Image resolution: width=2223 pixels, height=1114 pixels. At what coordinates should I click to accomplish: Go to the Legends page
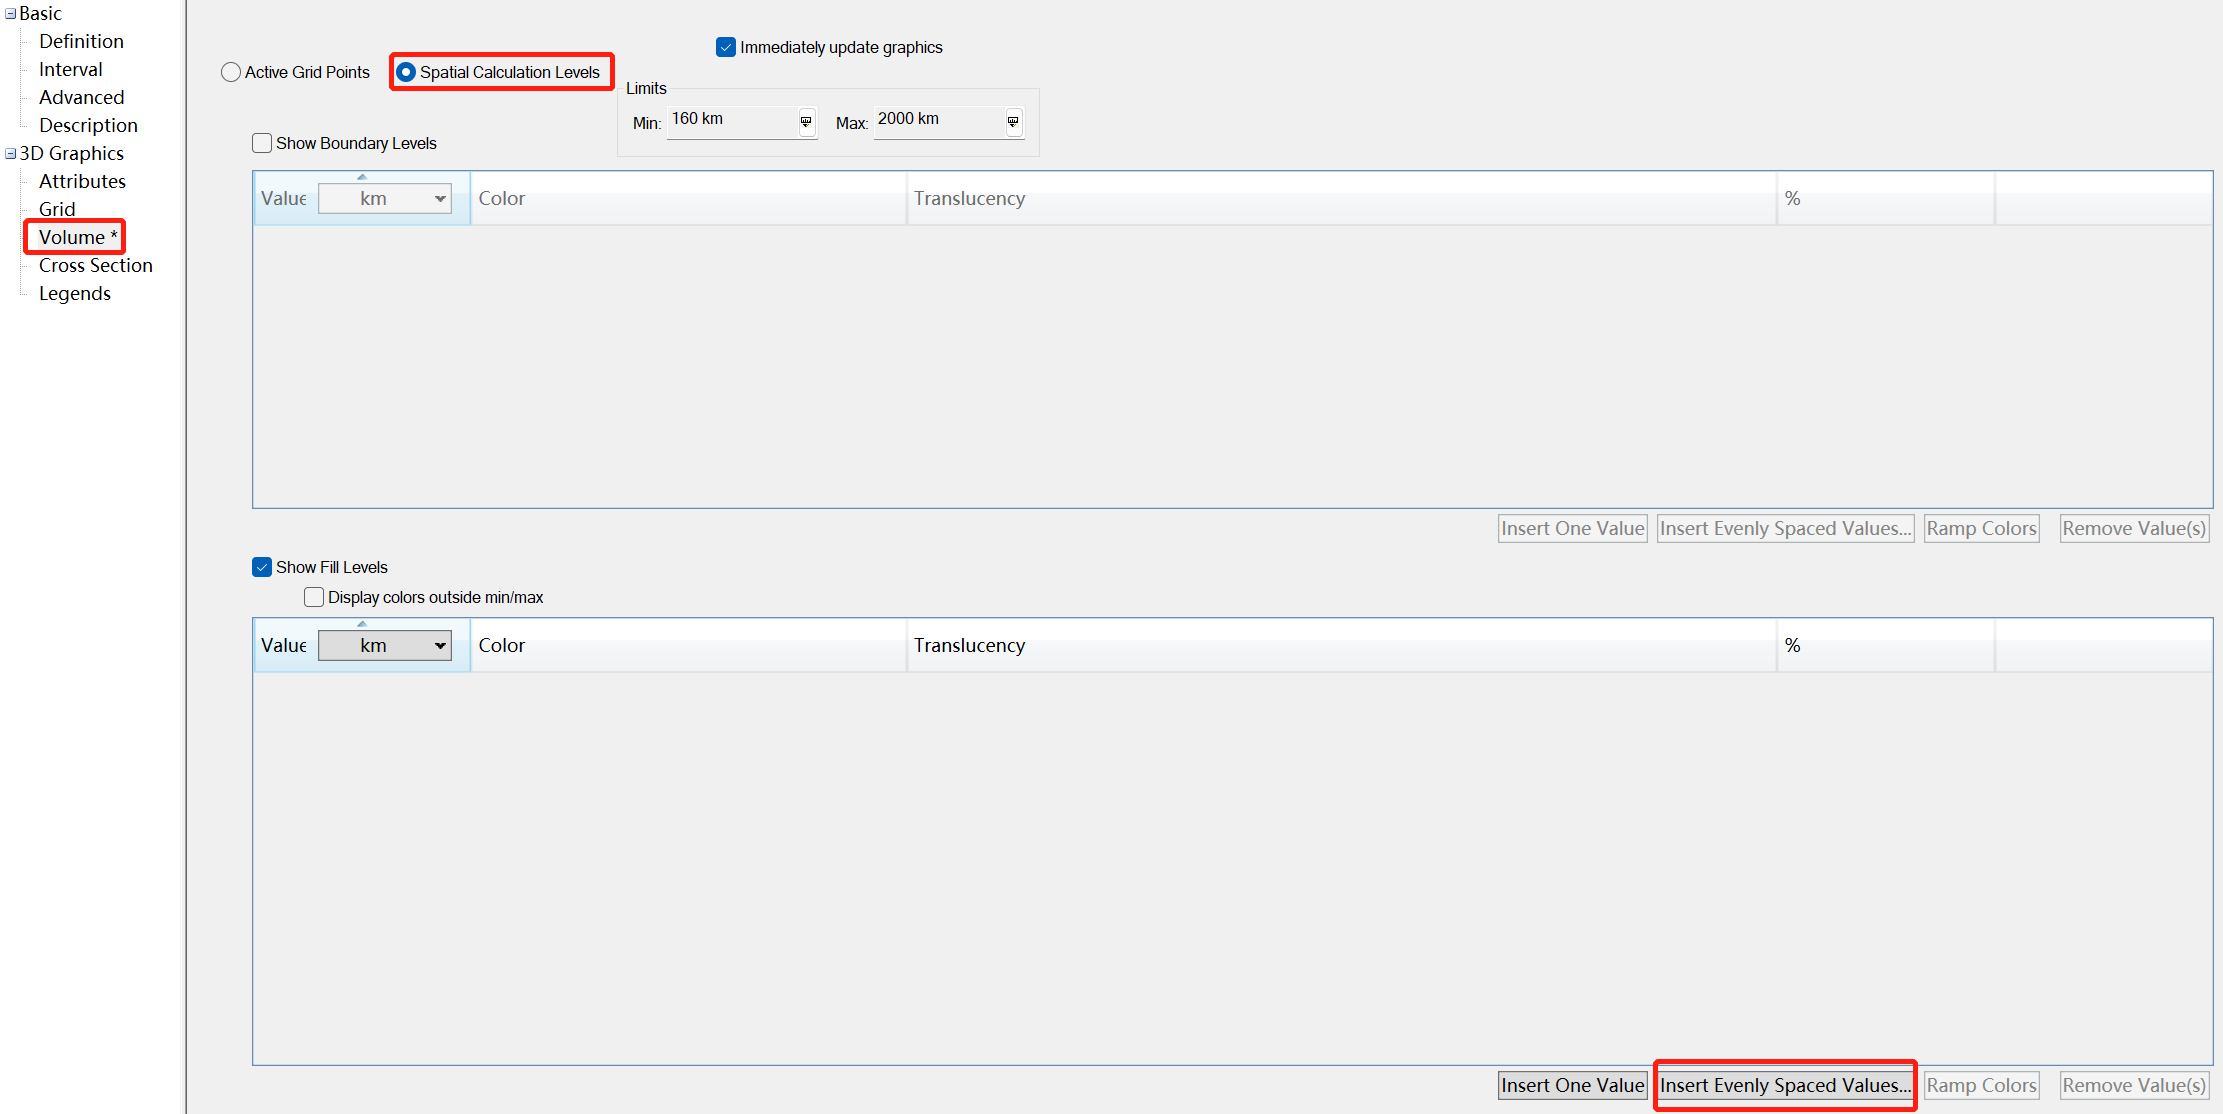pos(75,294)
